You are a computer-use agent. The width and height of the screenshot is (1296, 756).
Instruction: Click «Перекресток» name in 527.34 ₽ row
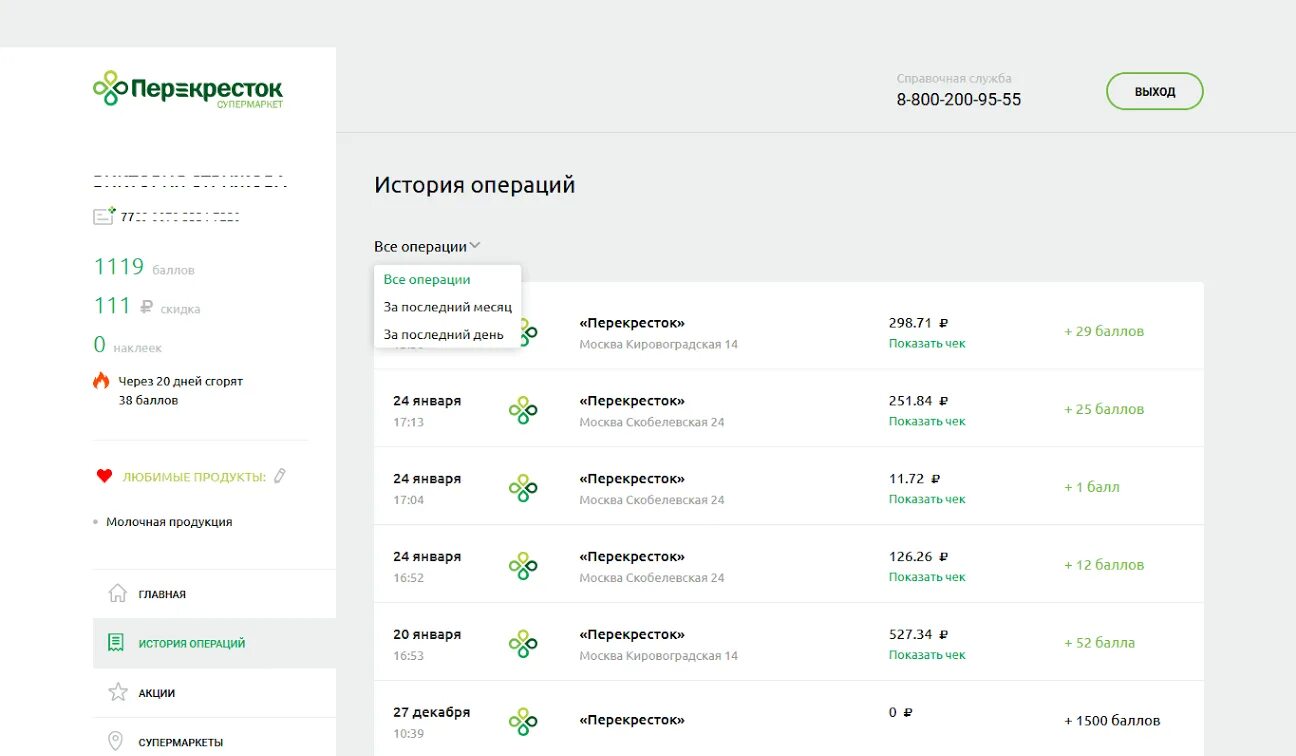point(632,634)
